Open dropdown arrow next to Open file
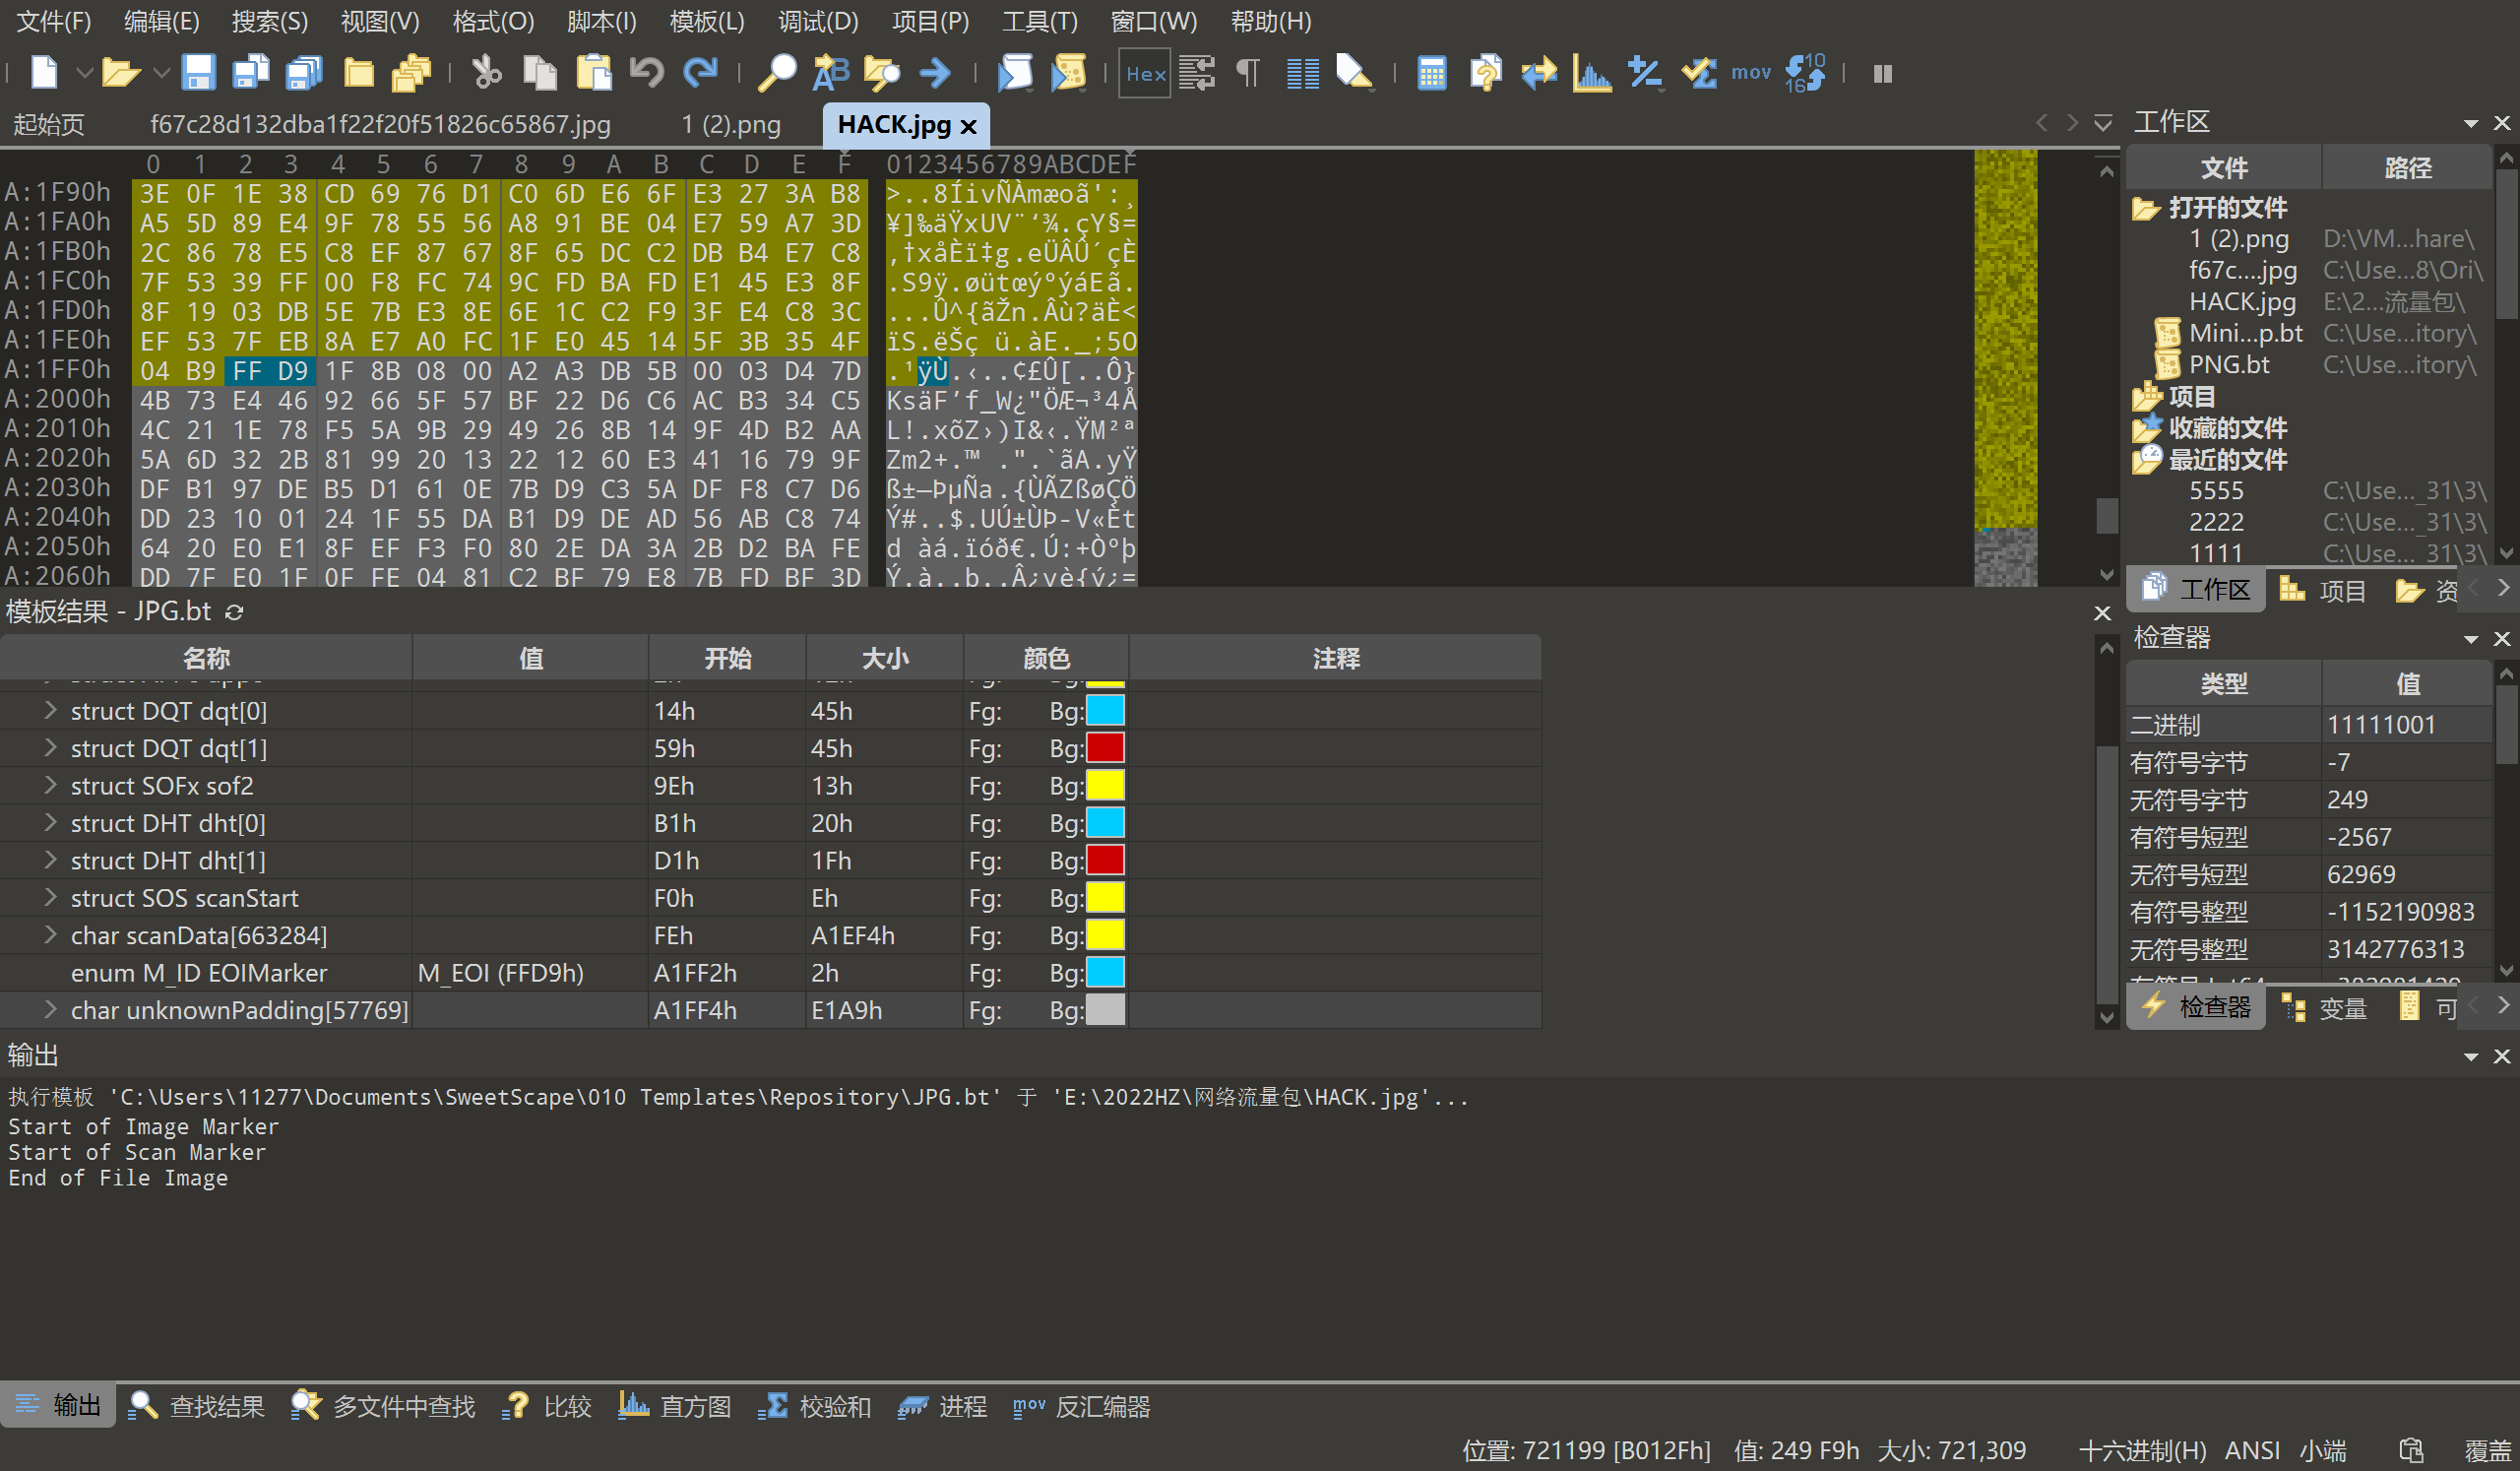Image resolution: width=2520 pixels, height=1471 pixels. pos(160,73)
